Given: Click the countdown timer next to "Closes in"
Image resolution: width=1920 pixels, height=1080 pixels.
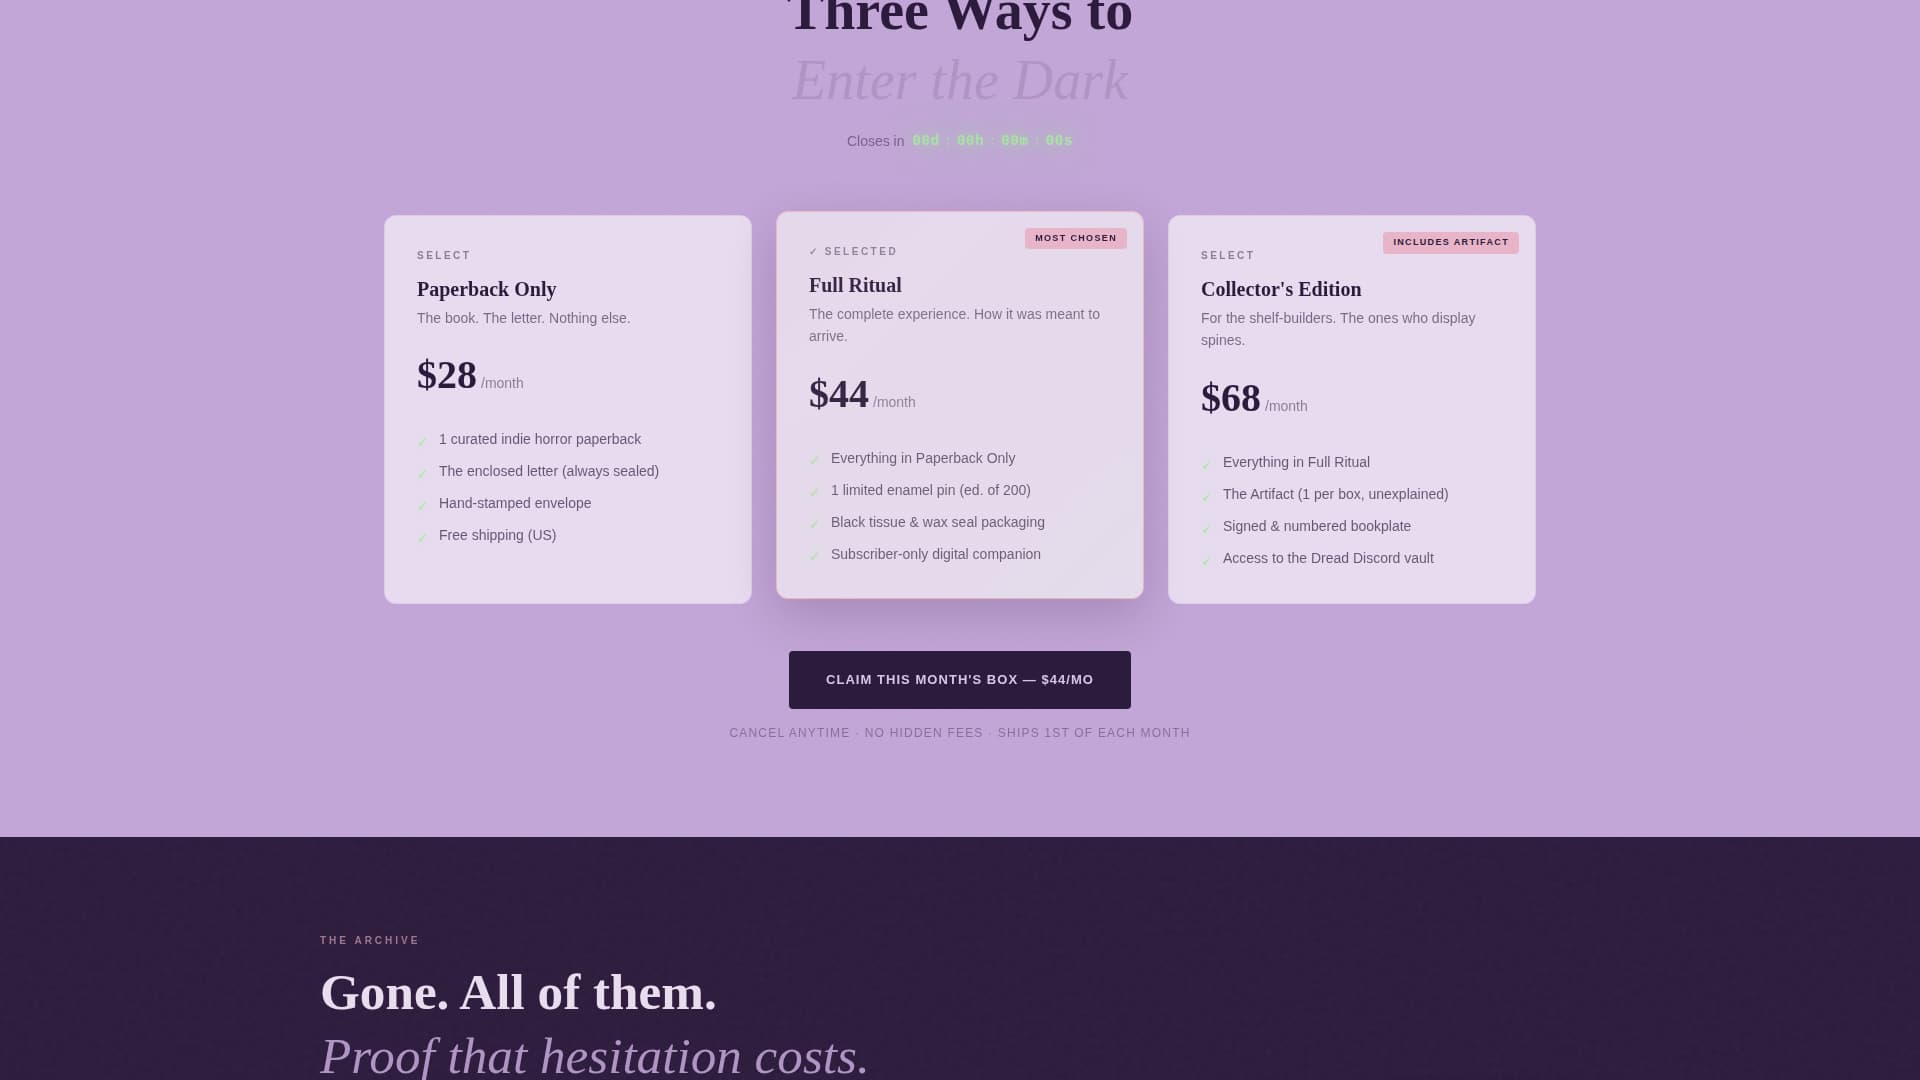Looking at the screenshot, I should click(x=991, y=140).
